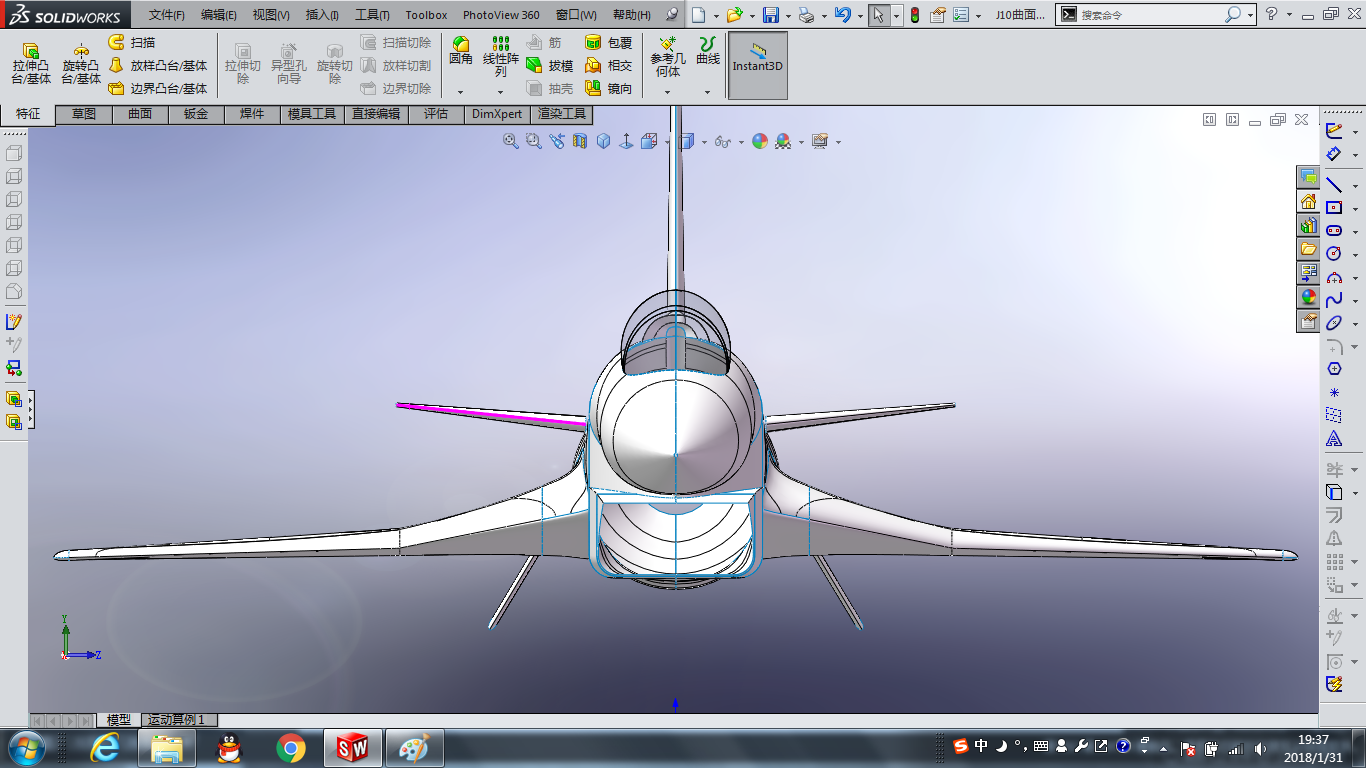Click the Apply Scene icon

[x=783, y=142]
